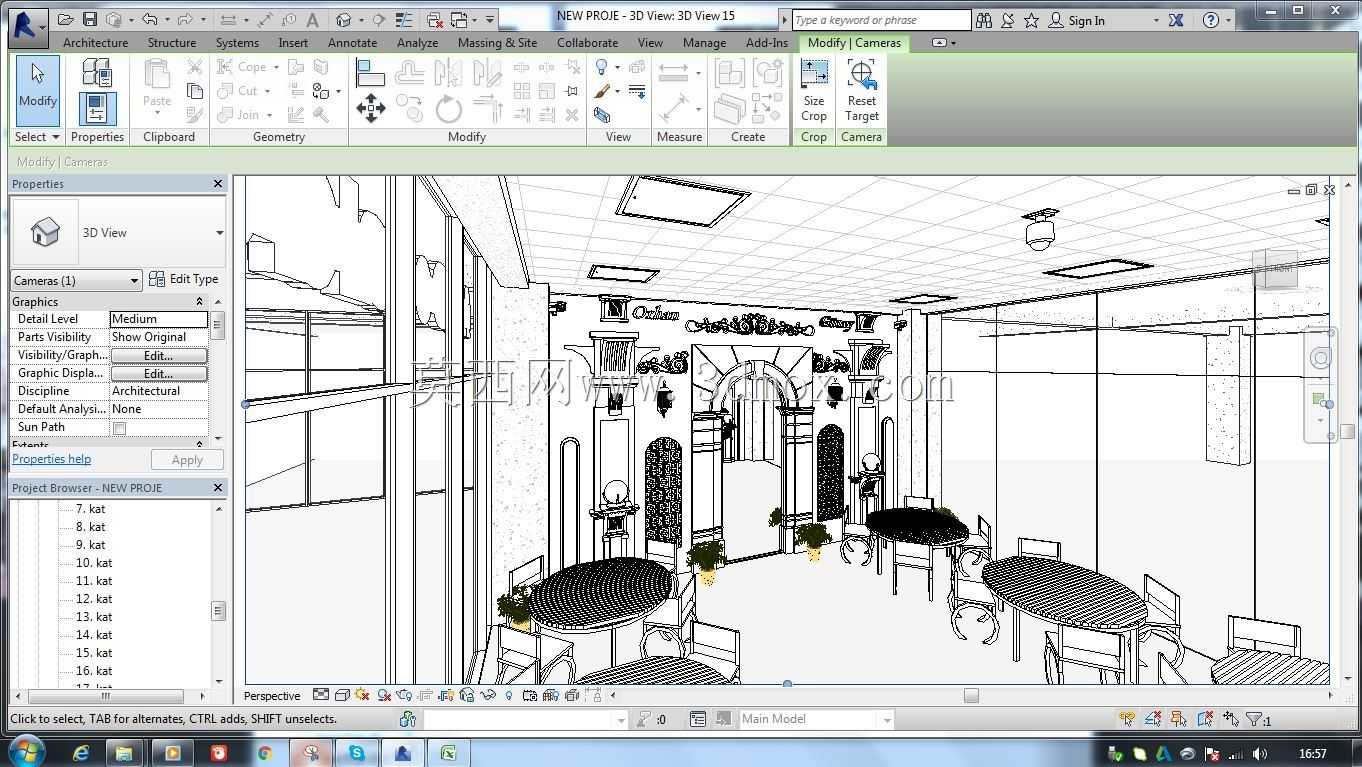Open Internet Explorer from the taskbar
The width and height of the screenshot is (1362, 767).
click(81, 753)
